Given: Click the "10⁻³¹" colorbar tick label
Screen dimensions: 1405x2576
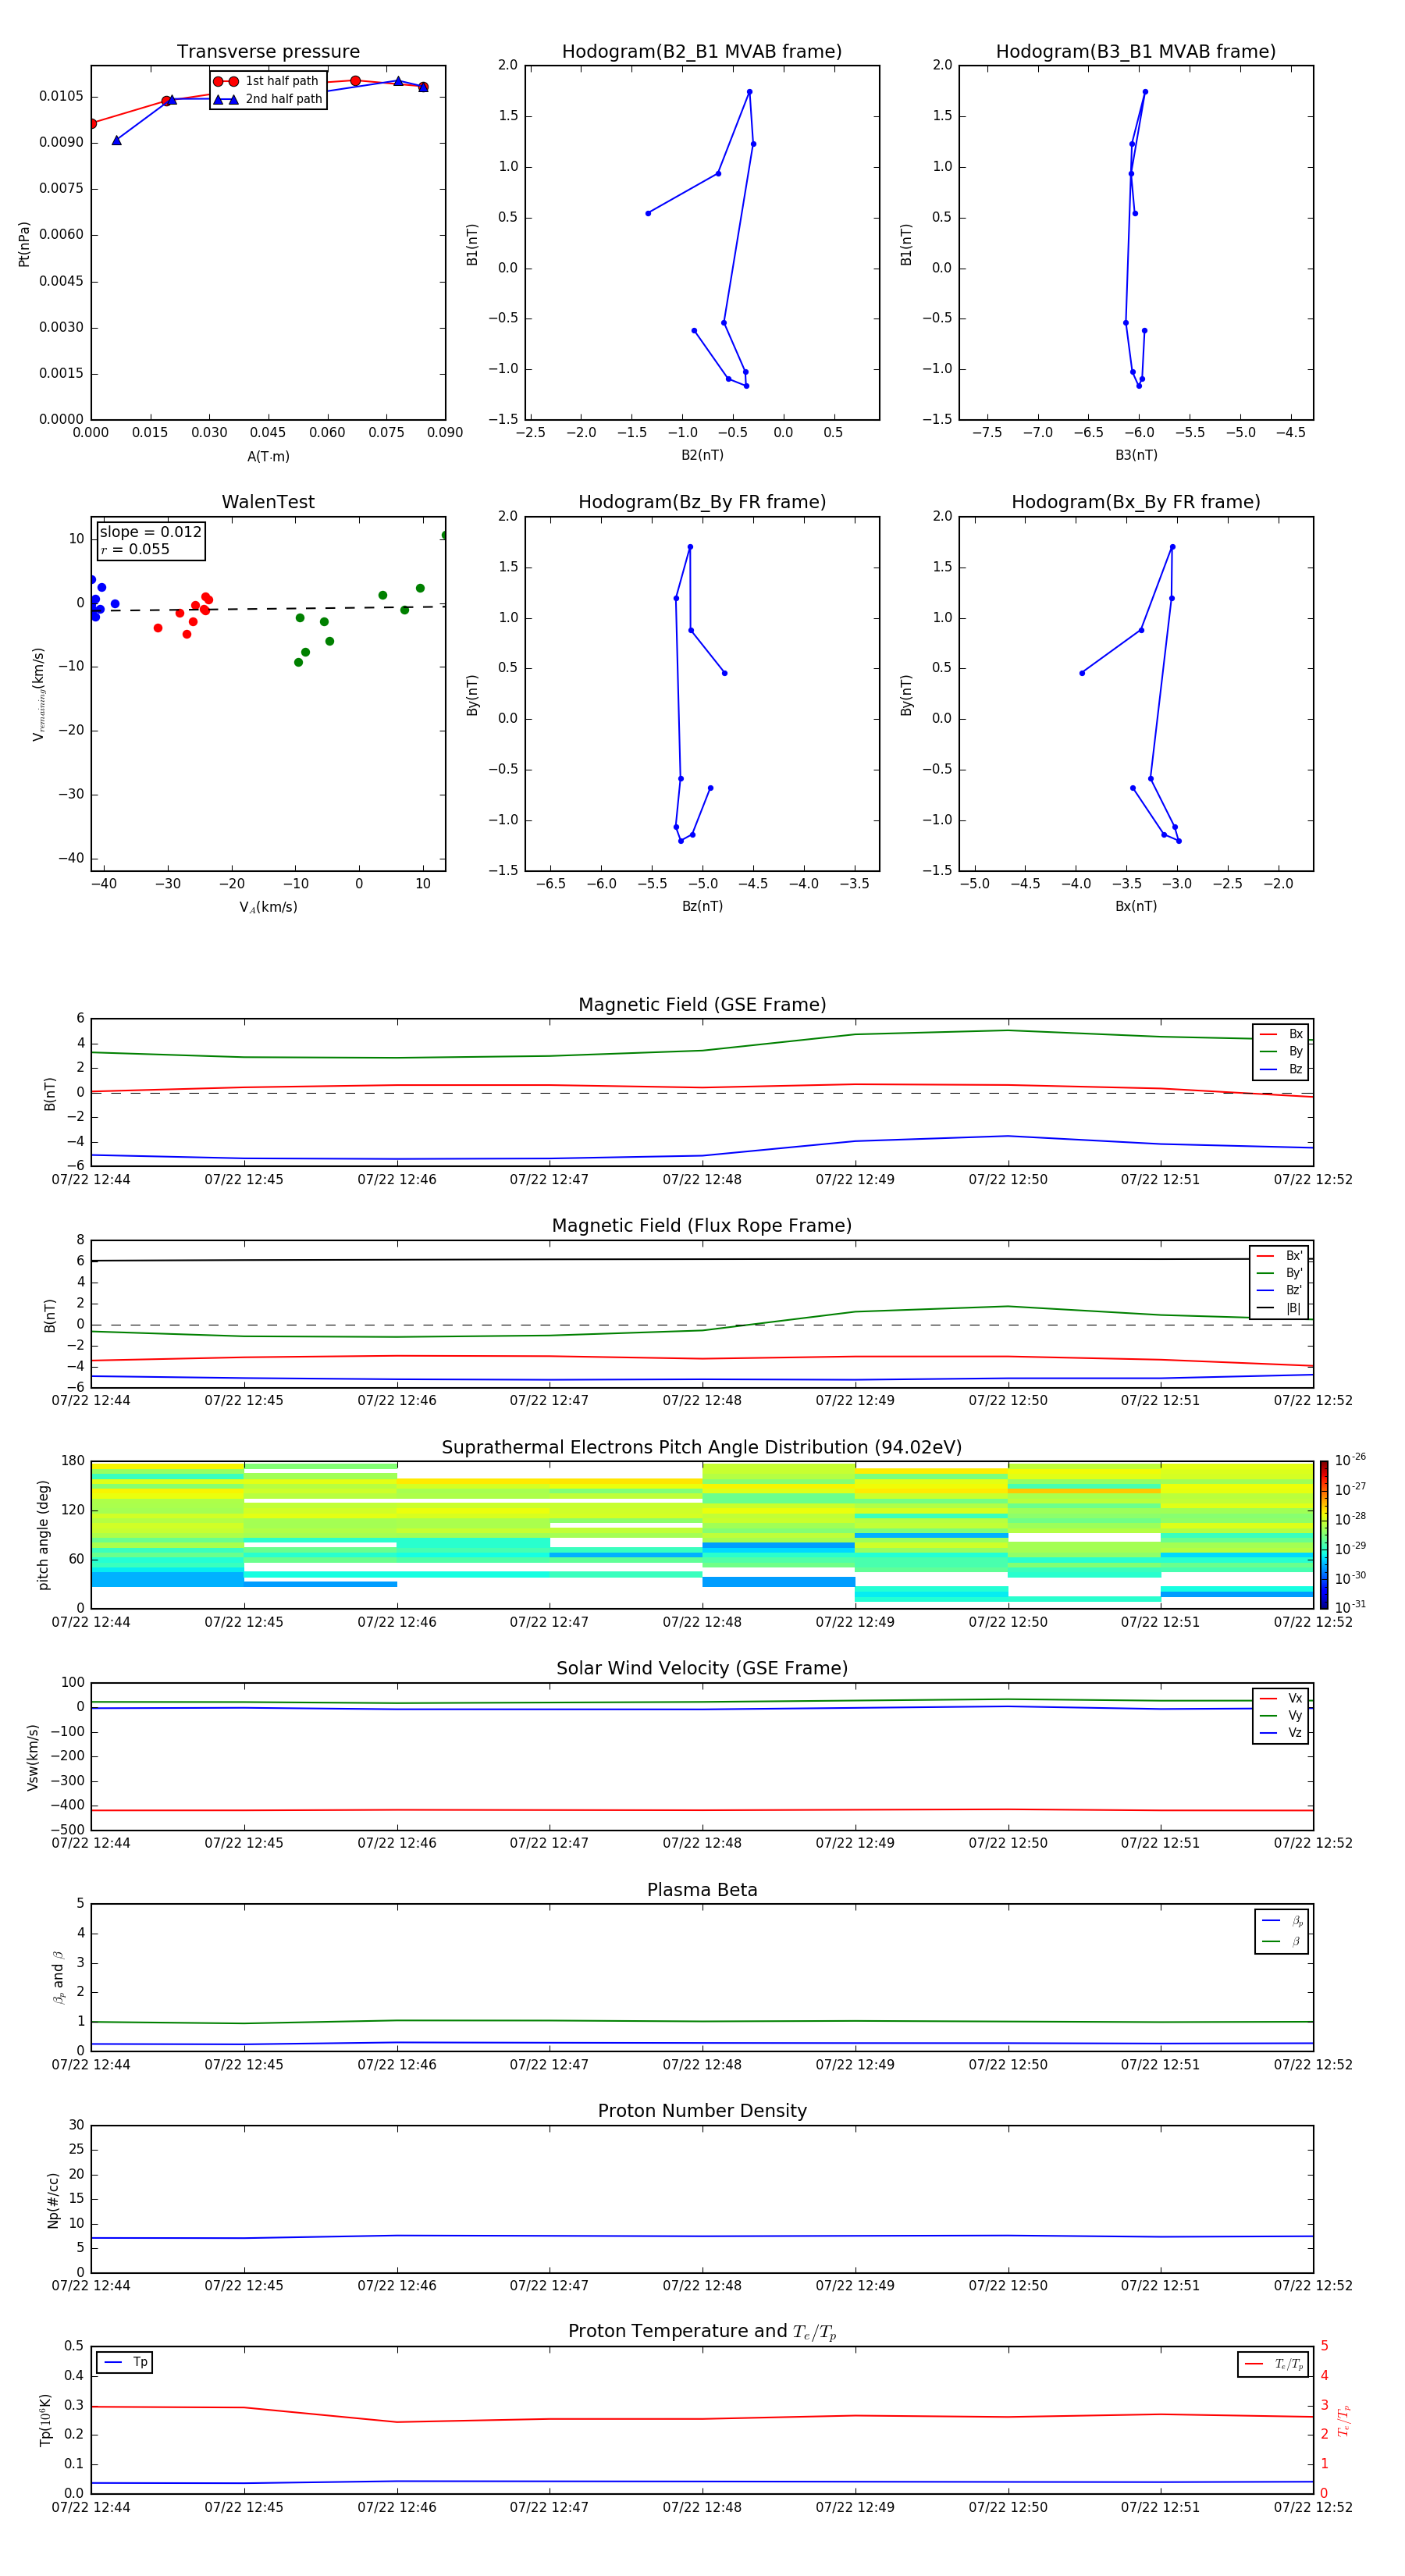Looking at the screenshot, I should (1350, 1607).
